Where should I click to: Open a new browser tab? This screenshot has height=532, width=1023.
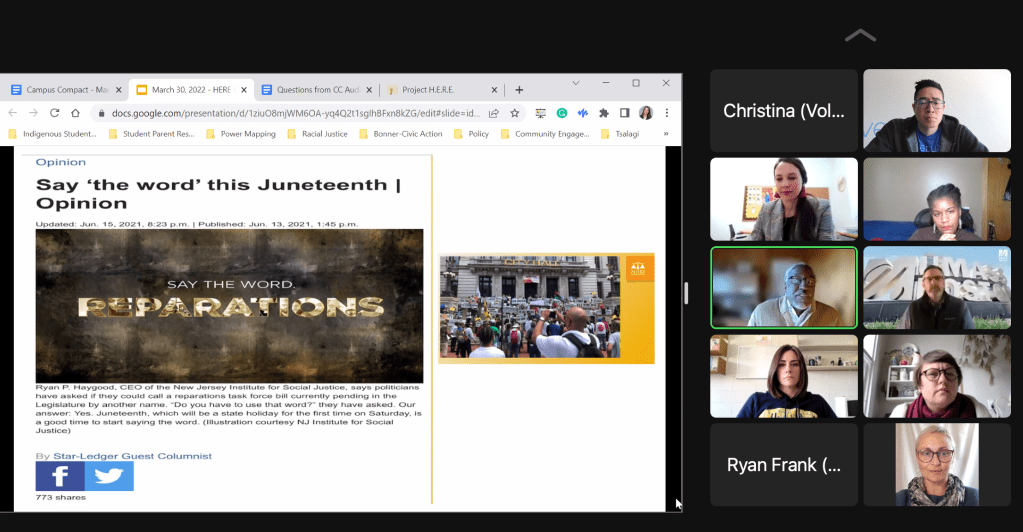coord(519,90)
